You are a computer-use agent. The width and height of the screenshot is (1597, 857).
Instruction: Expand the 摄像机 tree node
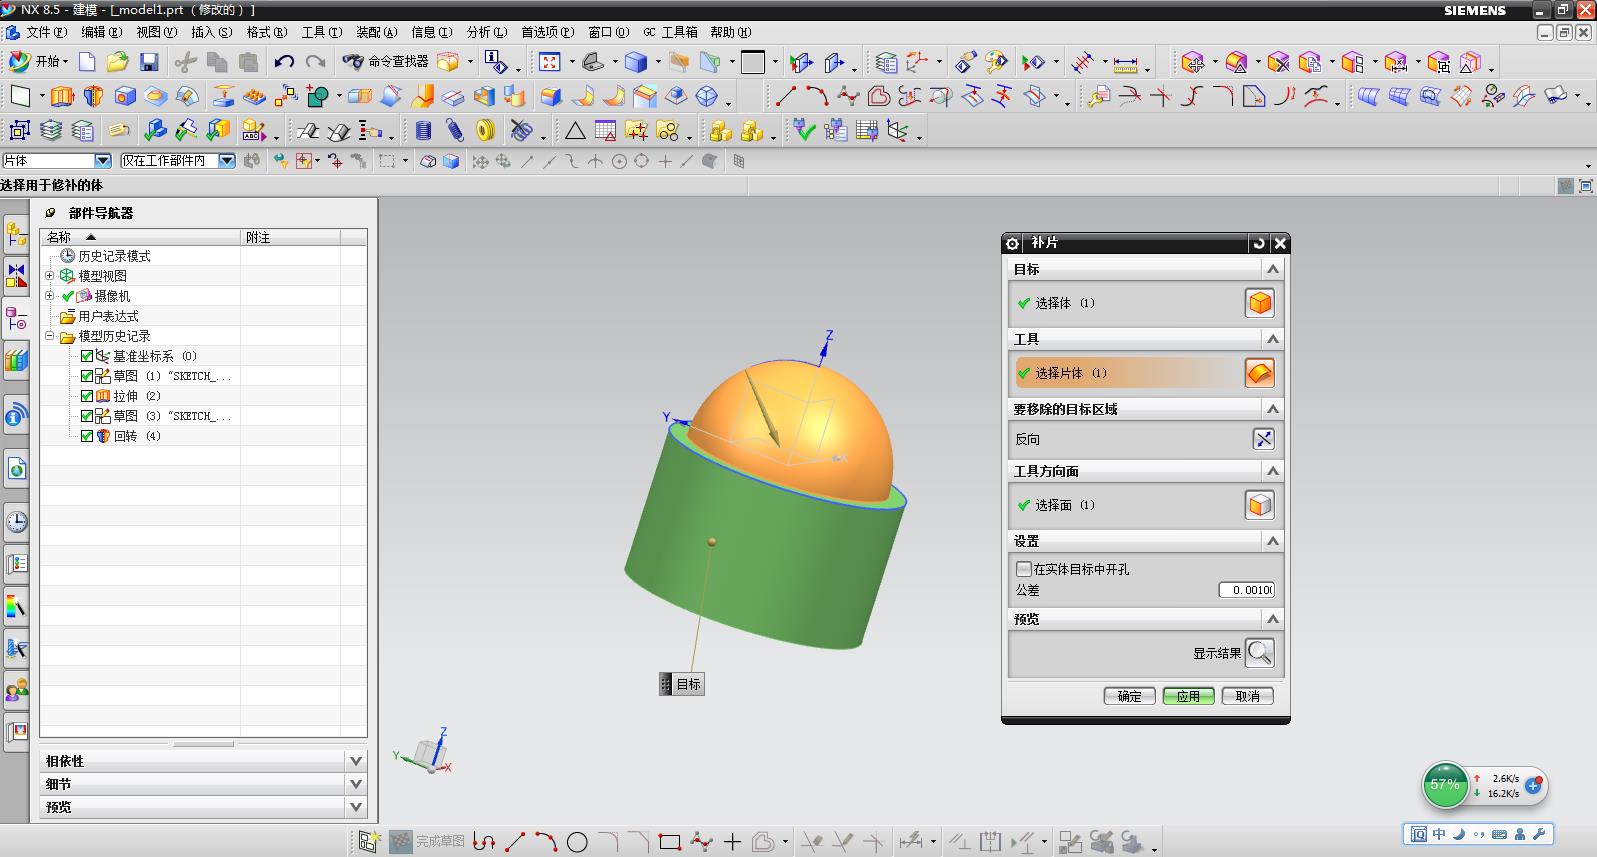click(x=49, y=296)
